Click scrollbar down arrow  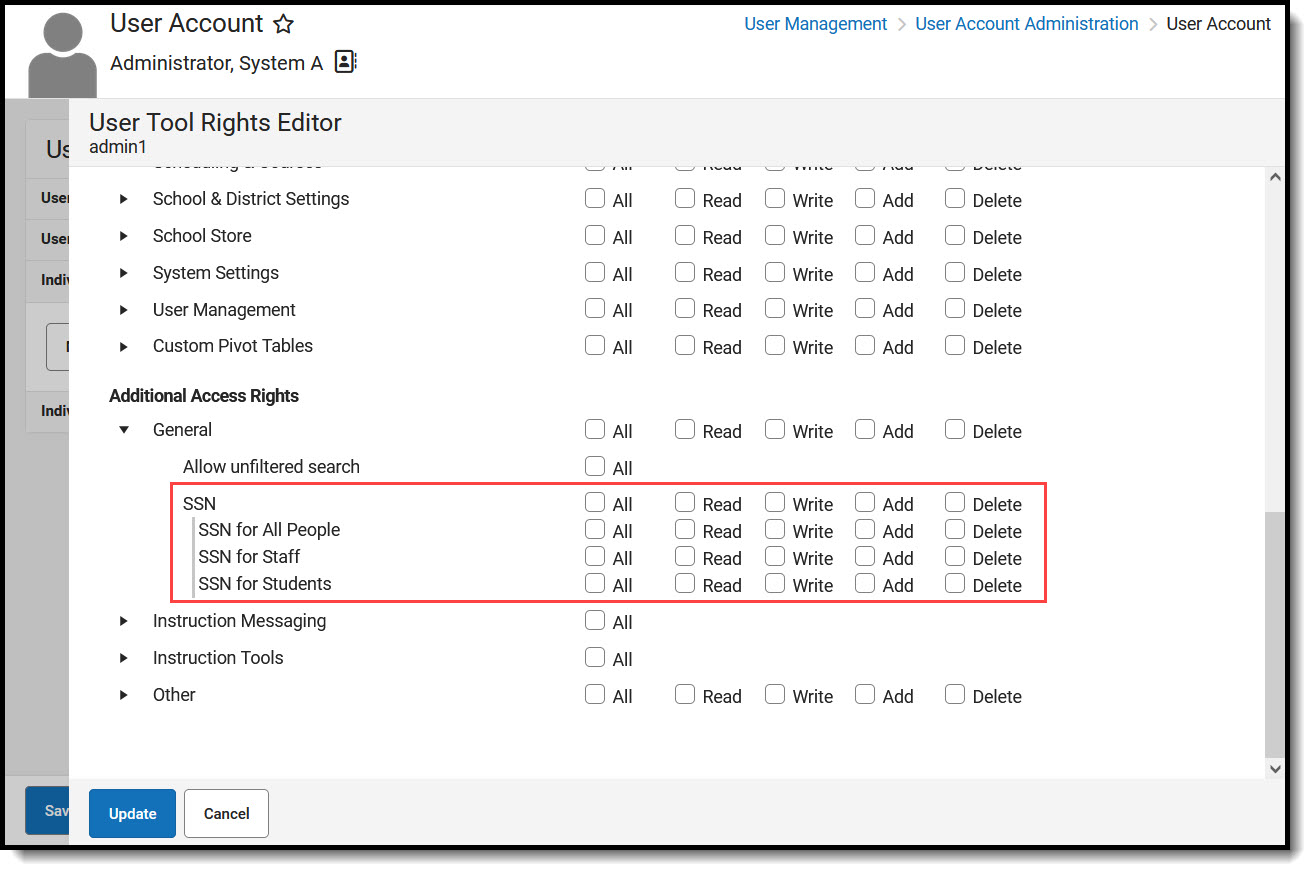pyautogui.click(x=1274, y=769)
